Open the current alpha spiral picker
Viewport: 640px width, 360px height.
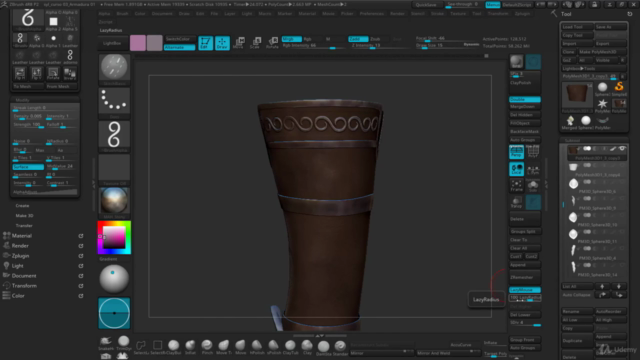click(x=114, y=135)
